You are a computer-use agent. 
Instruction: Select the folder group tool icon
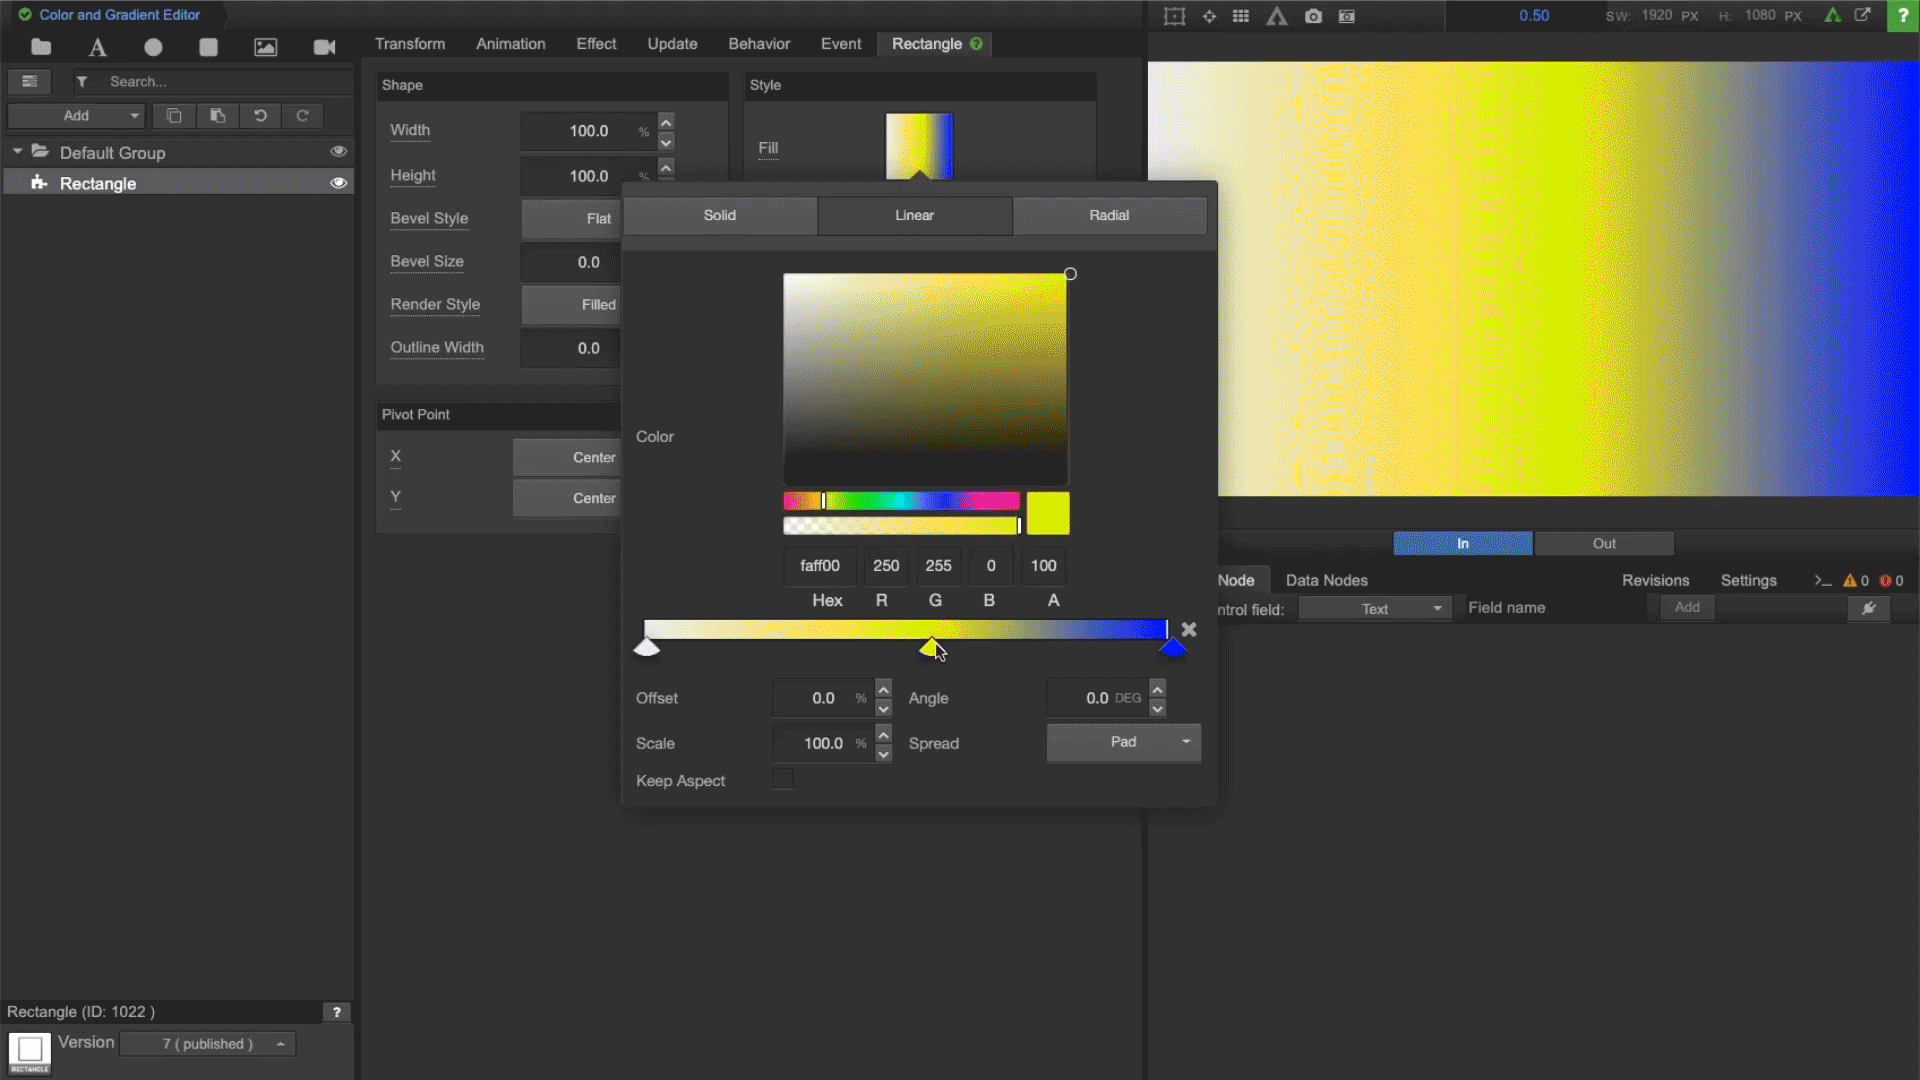point(41,47)
